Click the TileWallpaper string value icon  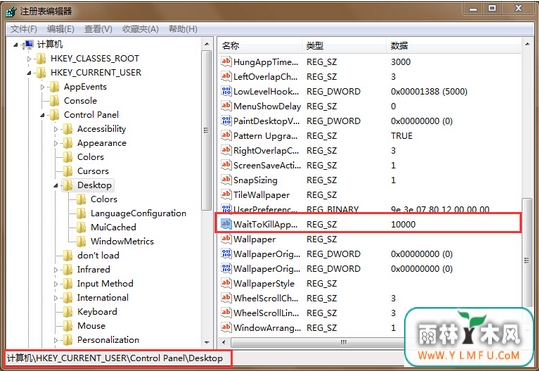(x=226, y=195)
